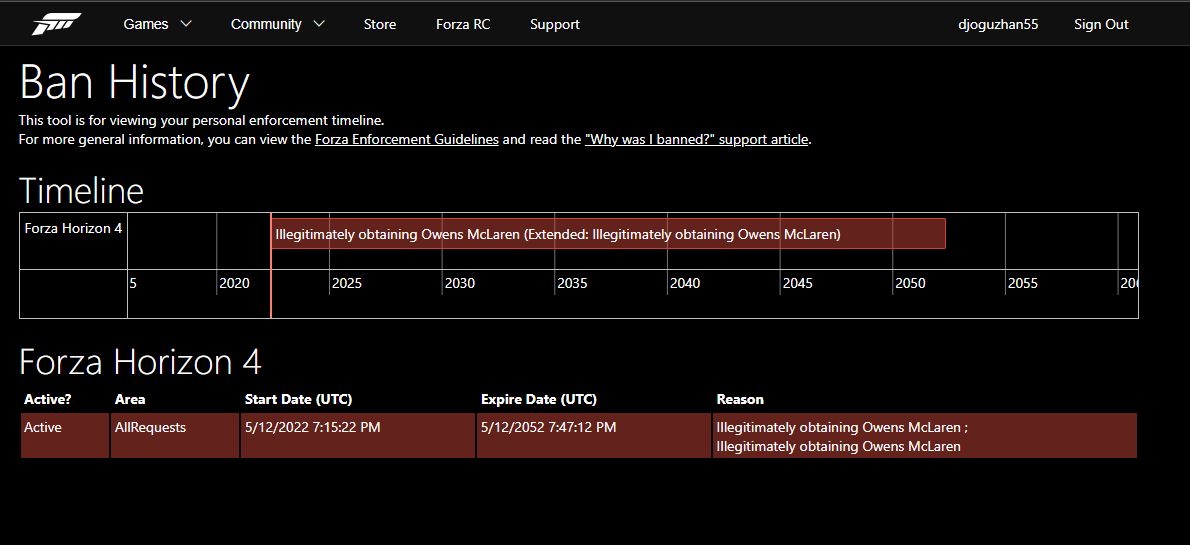Click the Ban History page heading
This screenshot has width=1190, height=545.
click(134, 82)
